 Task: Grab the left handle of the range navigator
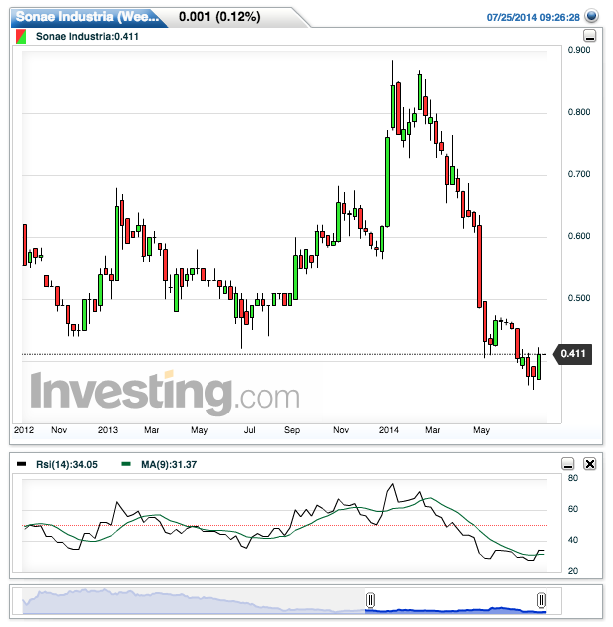click(370, 600)
